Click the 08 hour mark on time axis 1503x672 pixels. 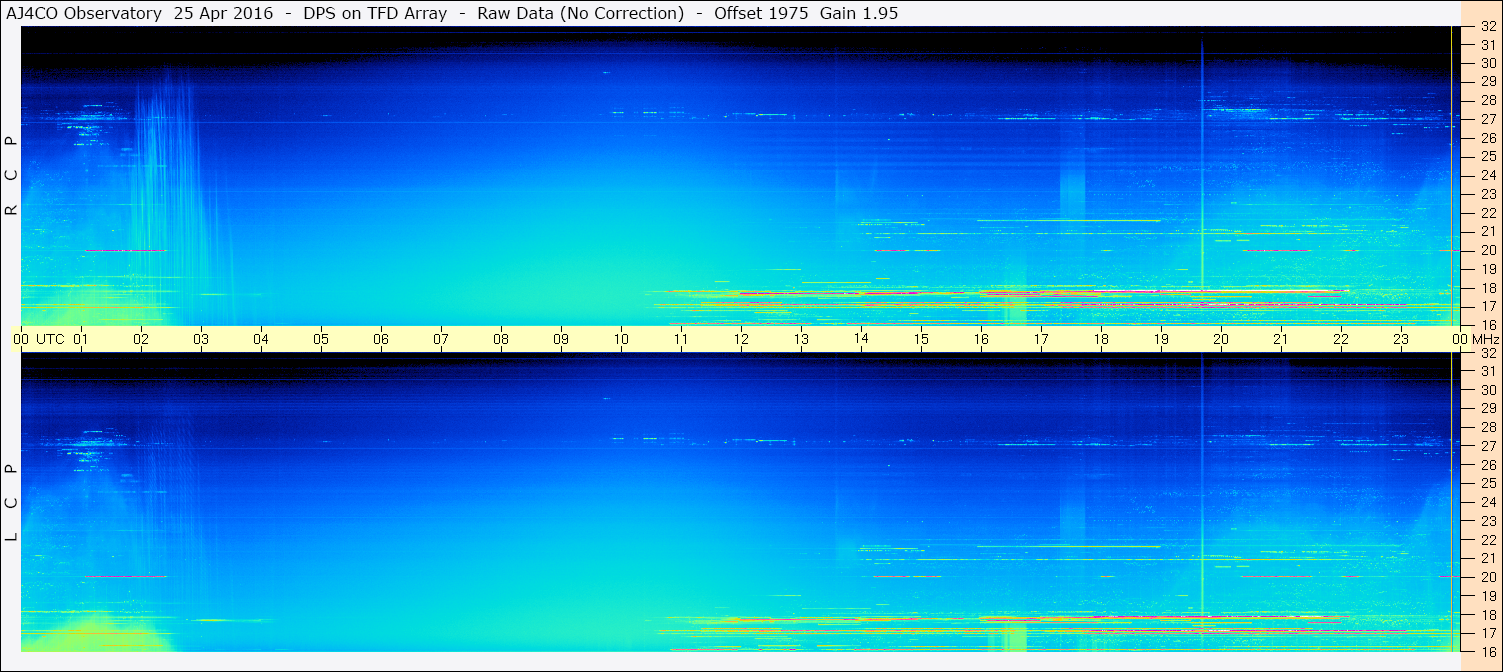tap(501, 339)
